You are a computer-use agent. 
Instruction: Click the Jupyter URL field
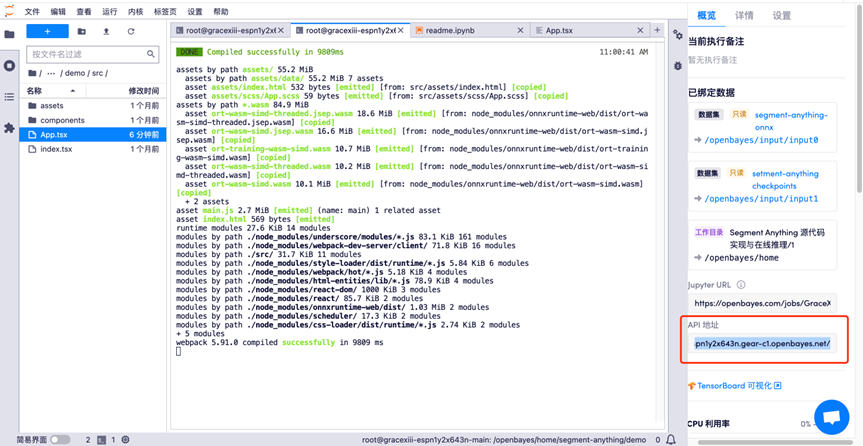(762, 303)
